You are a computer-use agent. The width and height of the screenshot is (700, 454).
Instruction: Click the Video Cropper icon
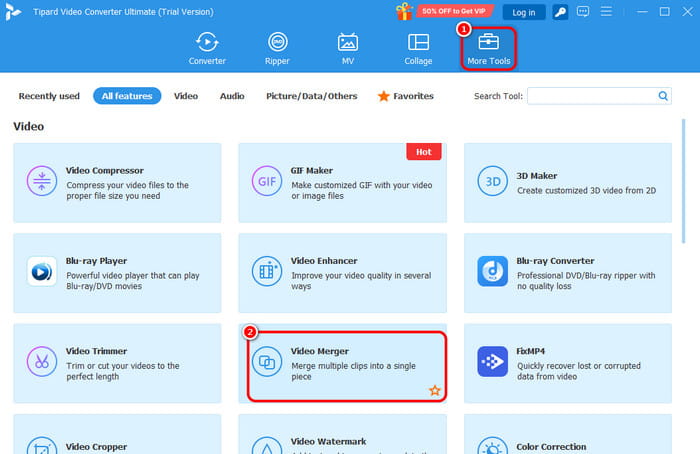coord(42,446)
